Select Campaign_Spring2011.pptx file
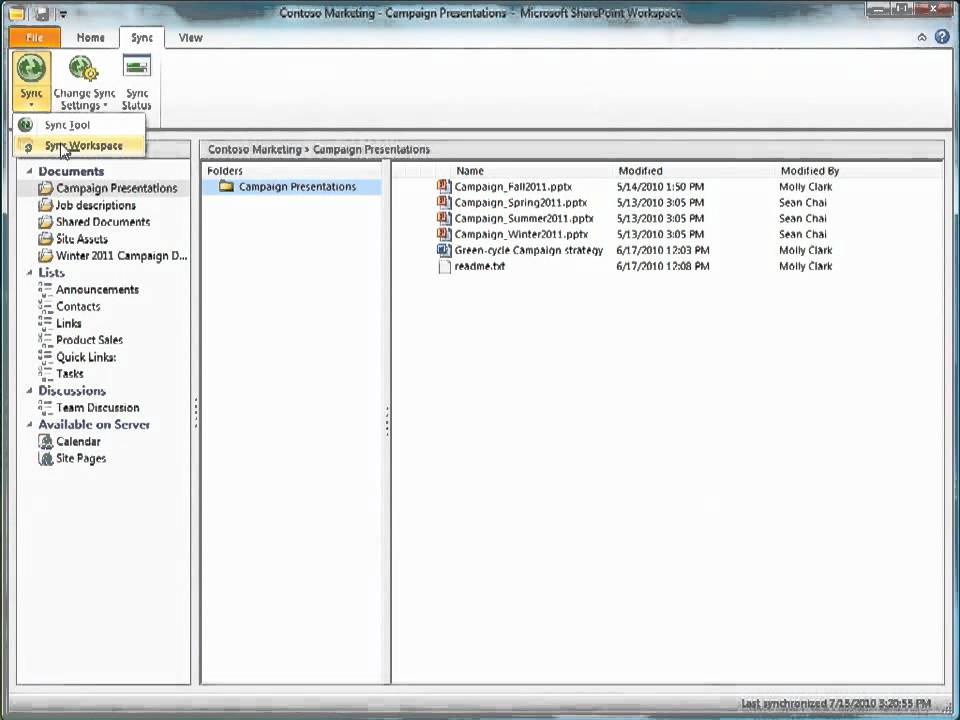This screenshot has height=720, width=960. tap(520, 203)
